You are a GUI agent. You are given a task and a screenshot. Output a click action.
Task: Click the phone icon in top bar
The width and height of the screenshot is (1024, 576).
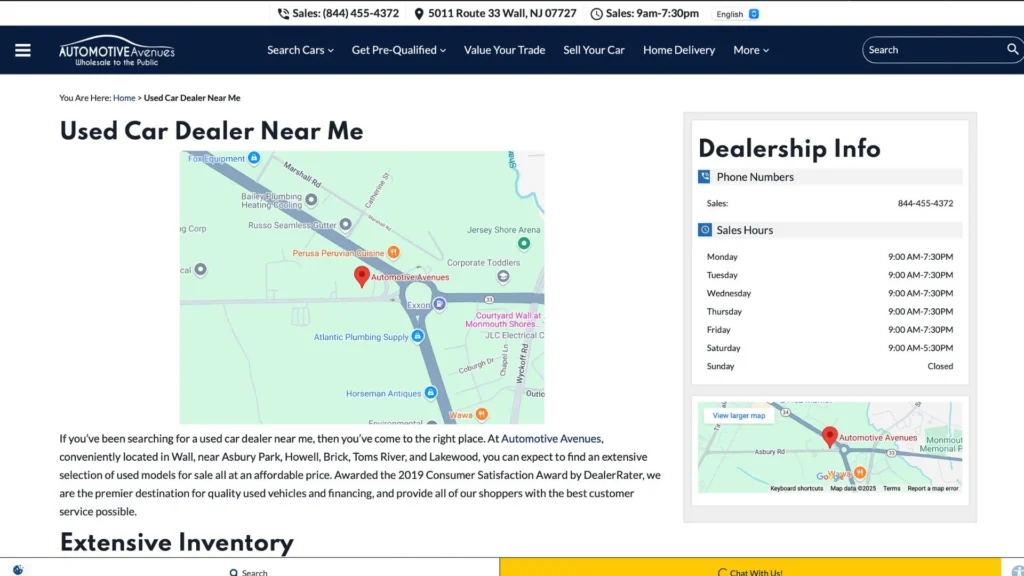click(x=283, y=14)
